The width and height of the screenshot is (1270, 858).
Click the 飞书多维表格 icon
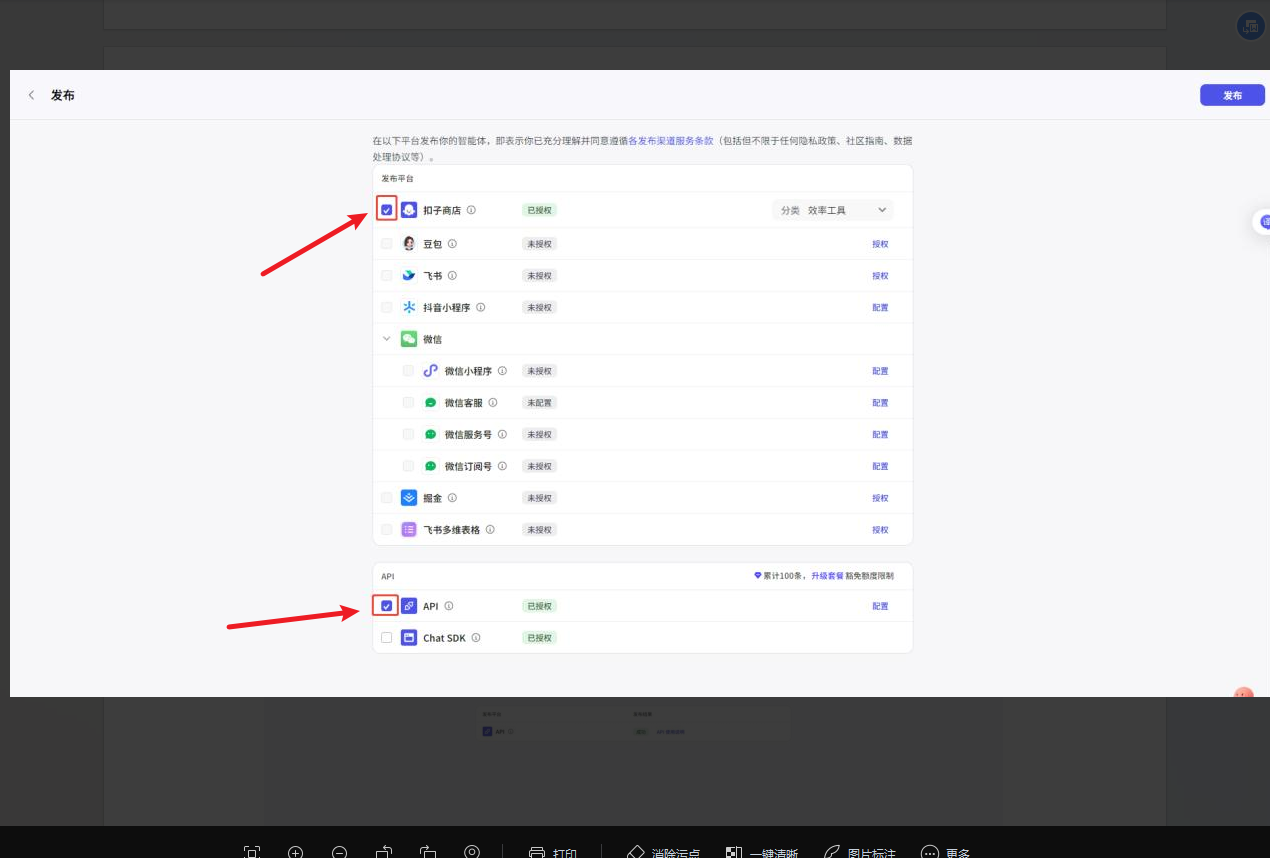pyautogui.click(x=409, y=530)
